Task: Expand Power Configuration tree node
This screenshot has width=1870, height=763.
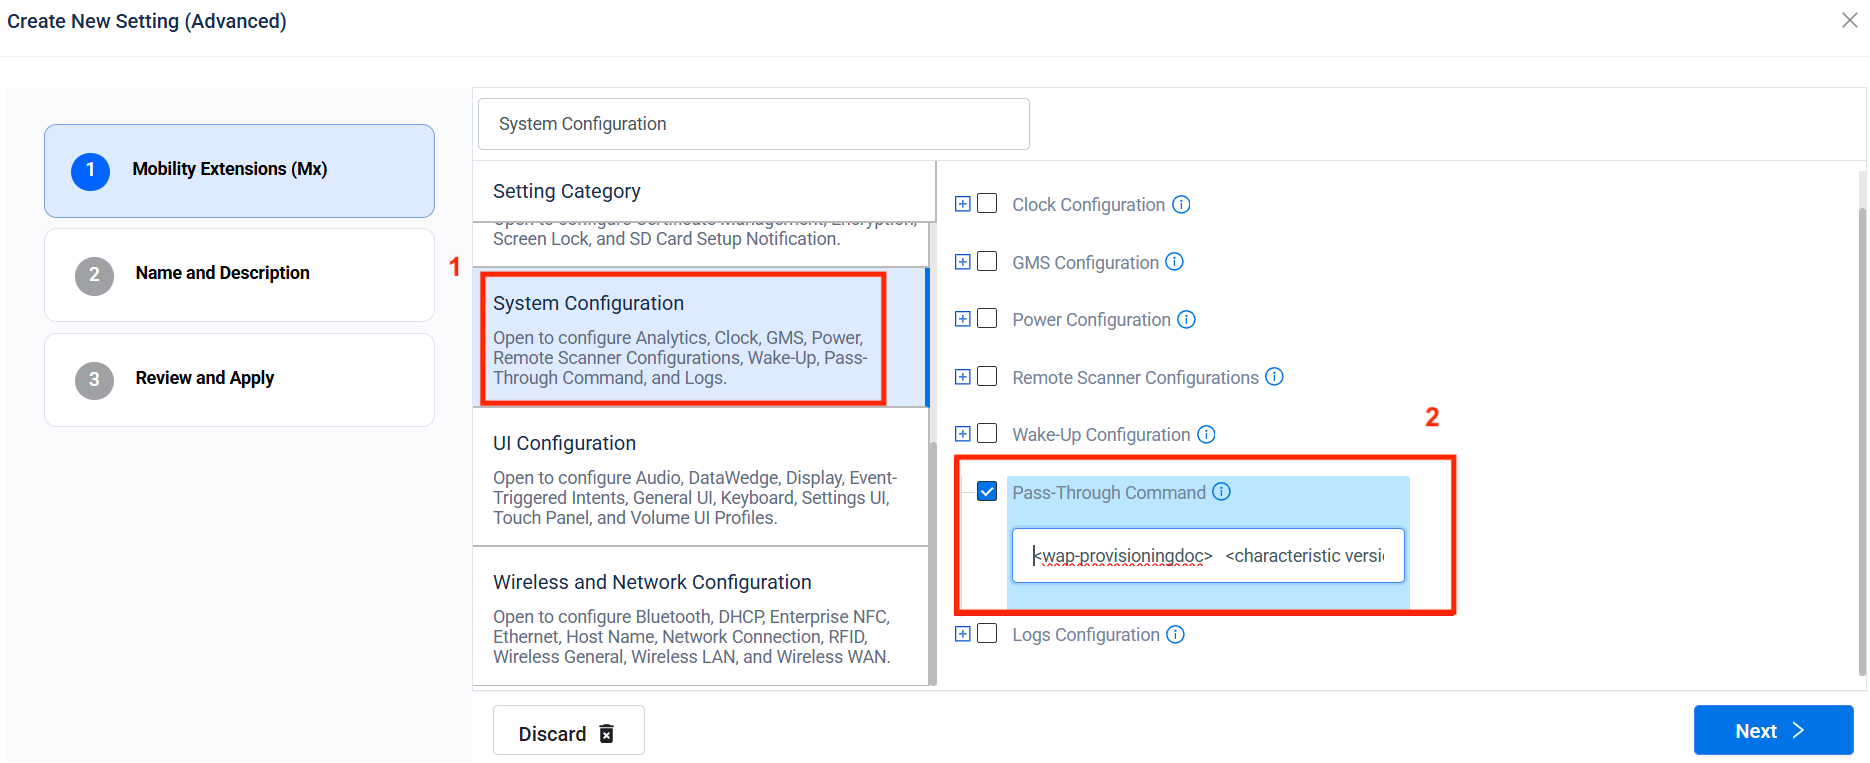Action: pos(963,319)
